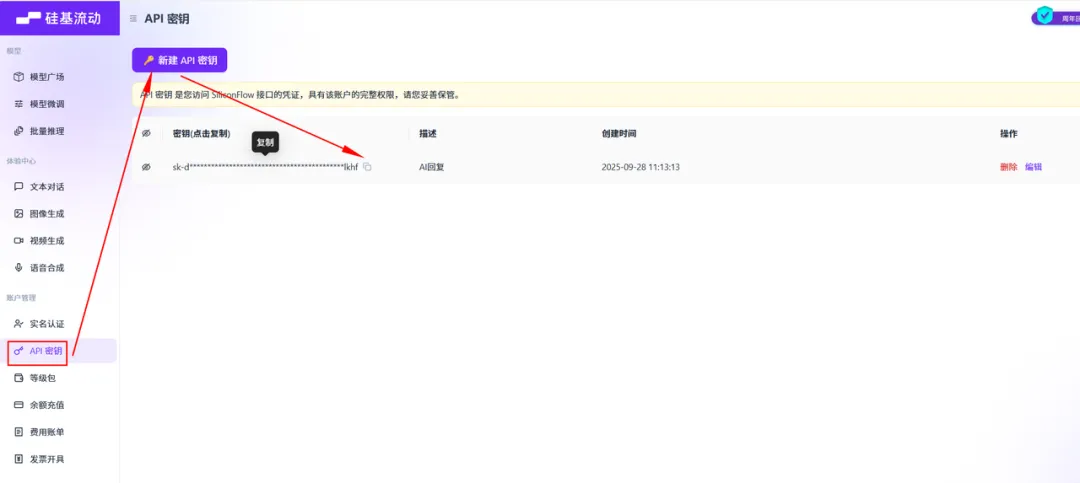This screenshot has width=1080, height=483.
Task: Click the API 密钥 key icon in sidebar
Action: [19, 351]
